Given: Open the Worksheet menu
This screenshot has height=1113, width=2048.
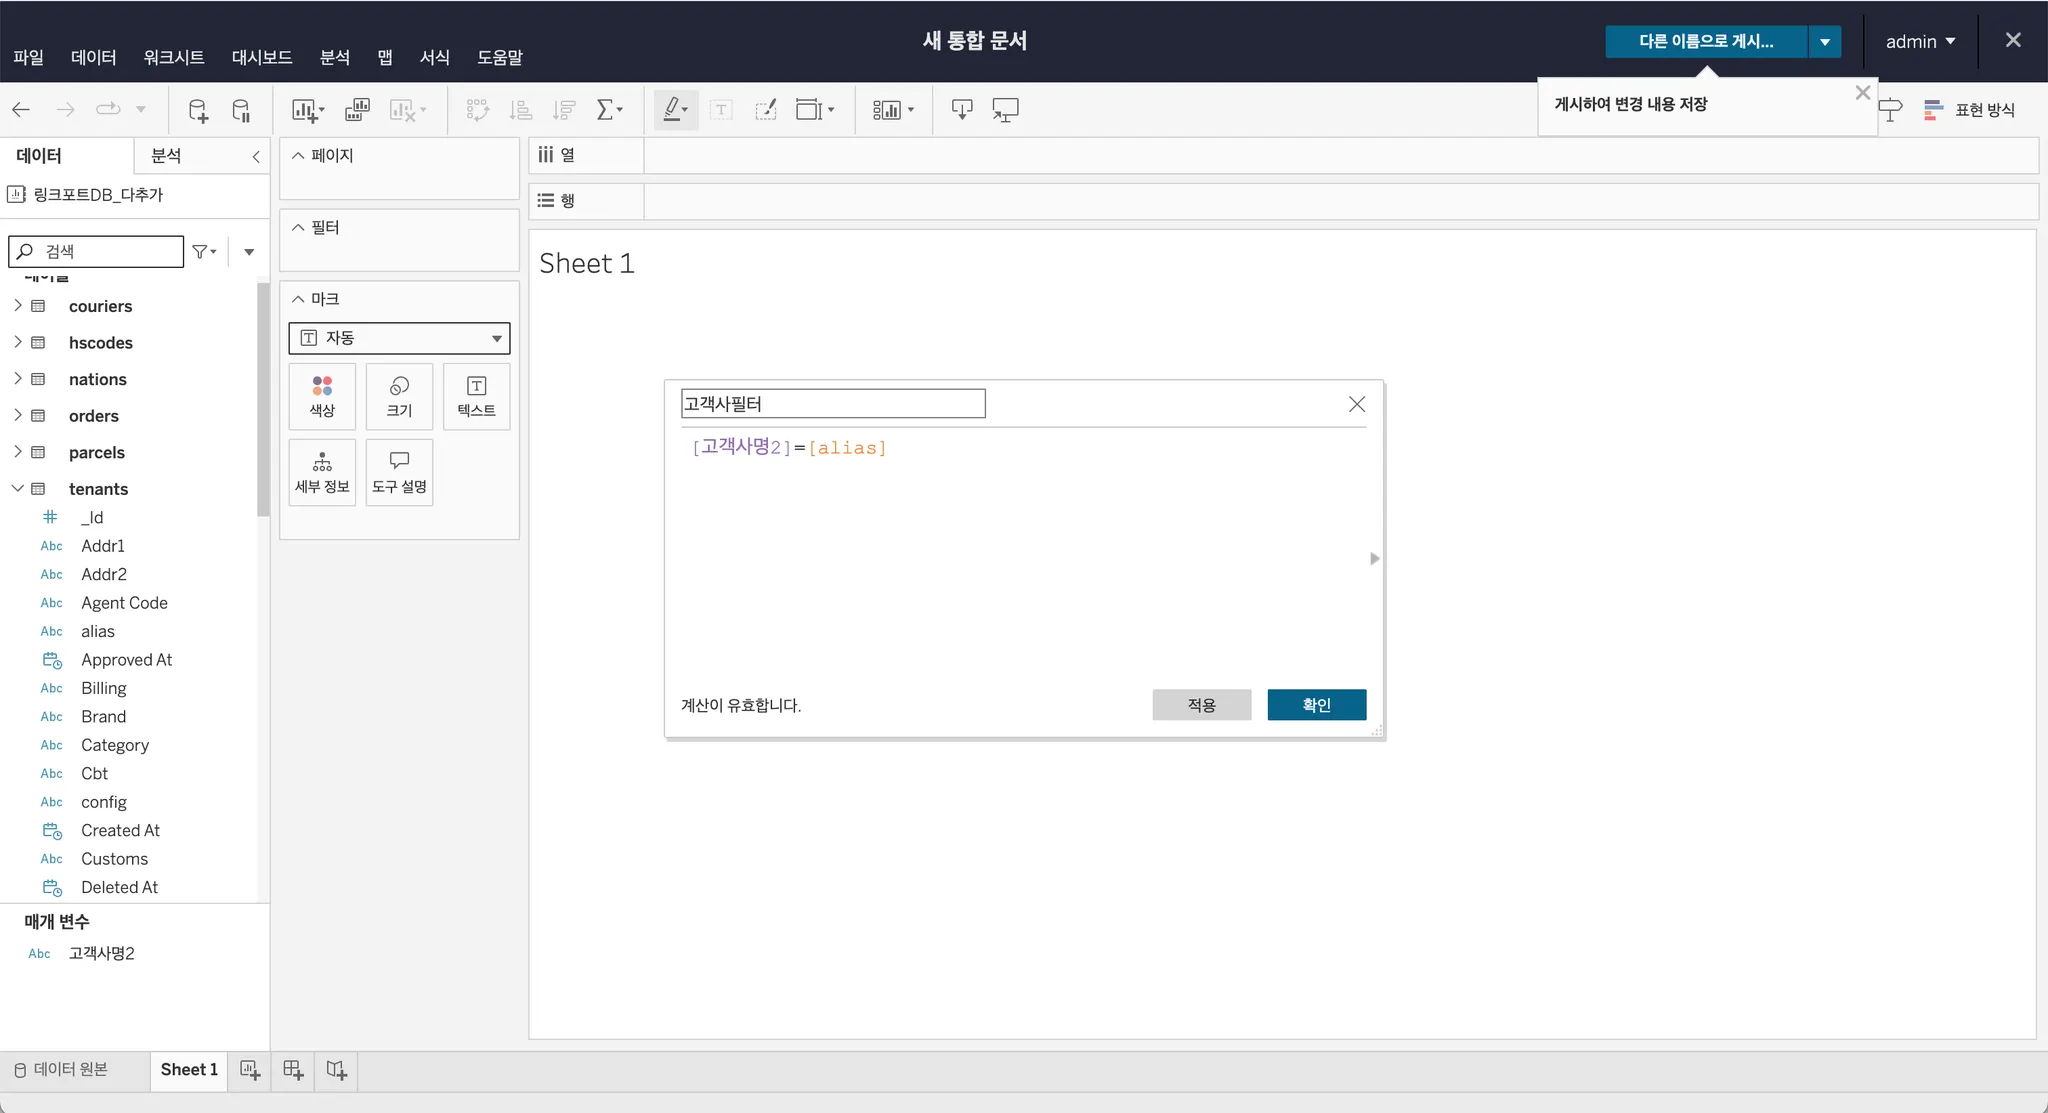Looking at the screenshot, I should point(173,57).
